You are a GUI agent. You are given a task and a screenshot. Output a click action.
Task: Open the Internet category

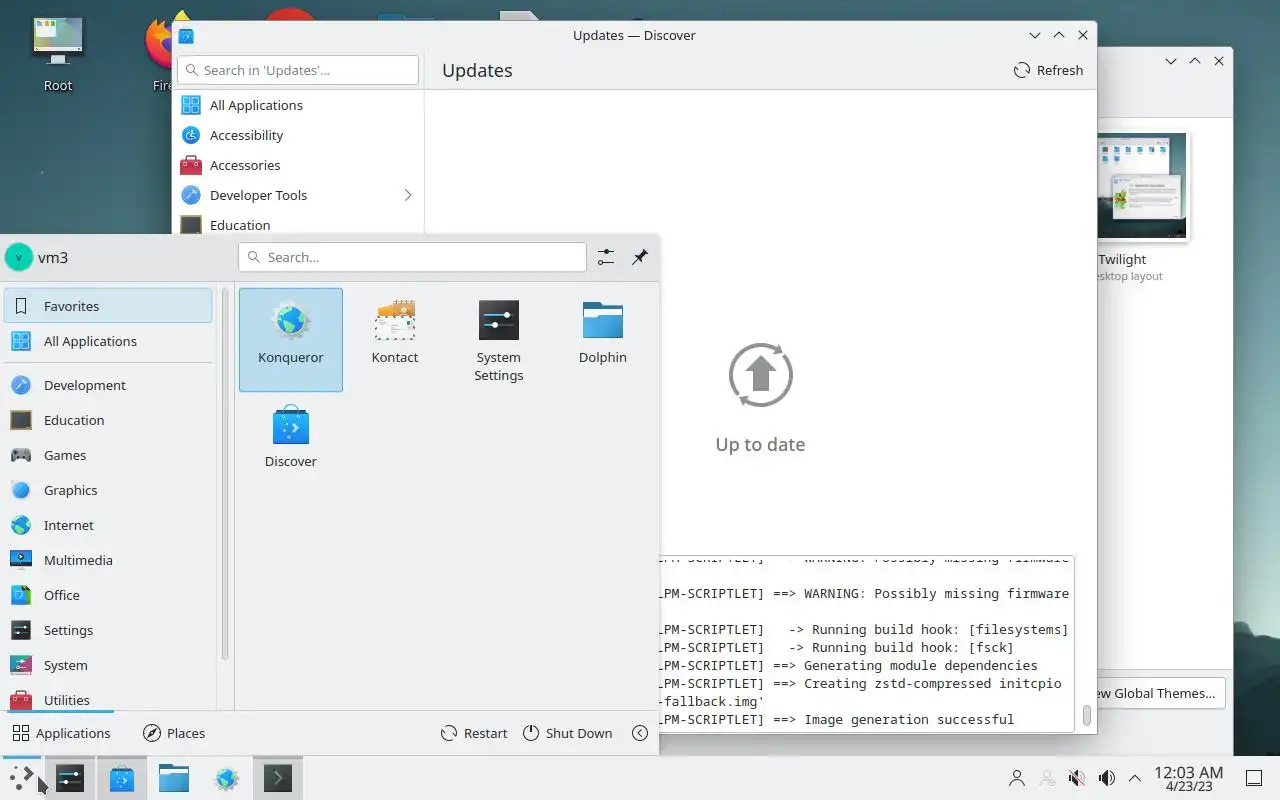coord(108,525)
